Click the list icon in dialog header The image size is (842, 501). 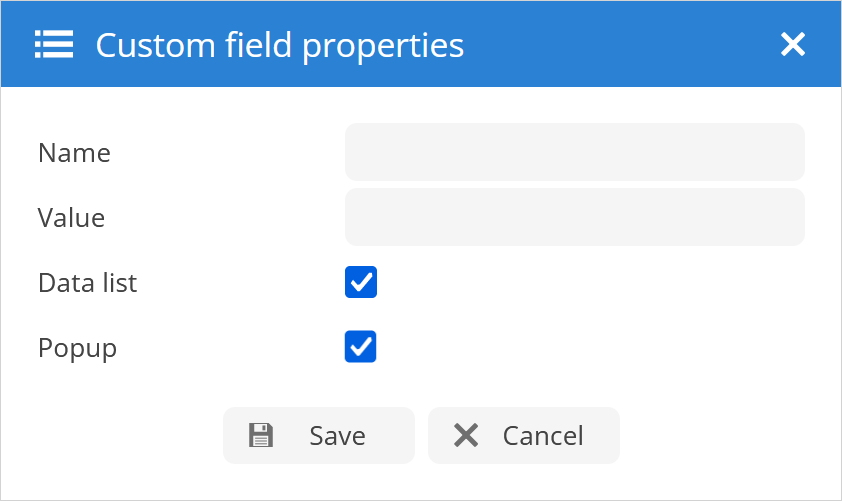coord(53,44)
